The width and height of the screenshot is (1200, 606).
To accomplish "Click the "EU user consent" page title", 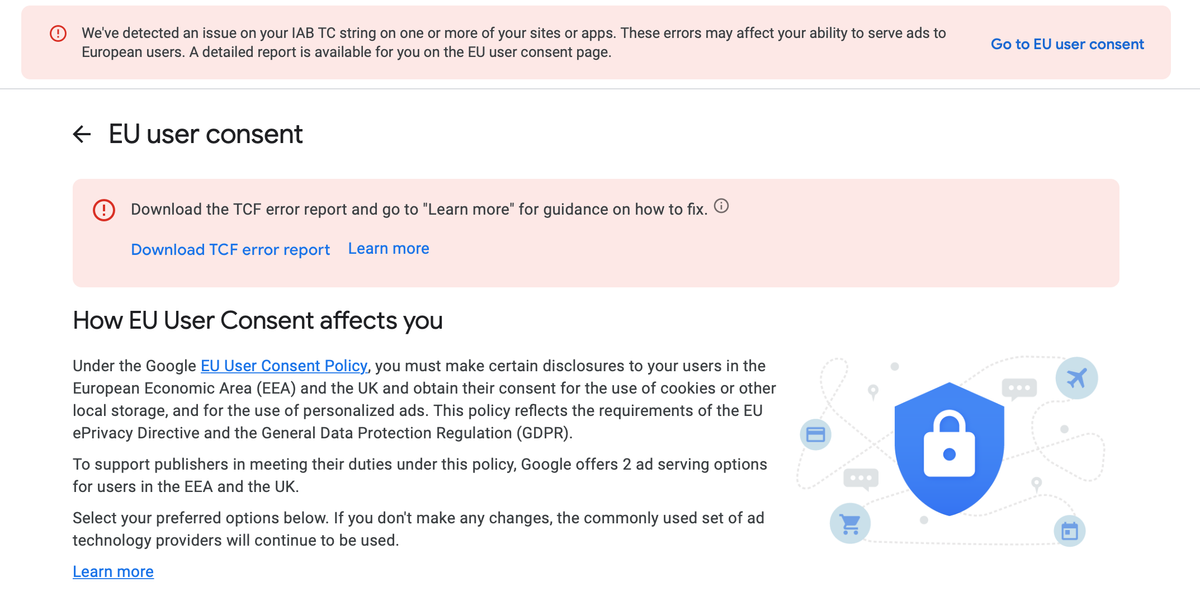I will (x=205, y=134).
